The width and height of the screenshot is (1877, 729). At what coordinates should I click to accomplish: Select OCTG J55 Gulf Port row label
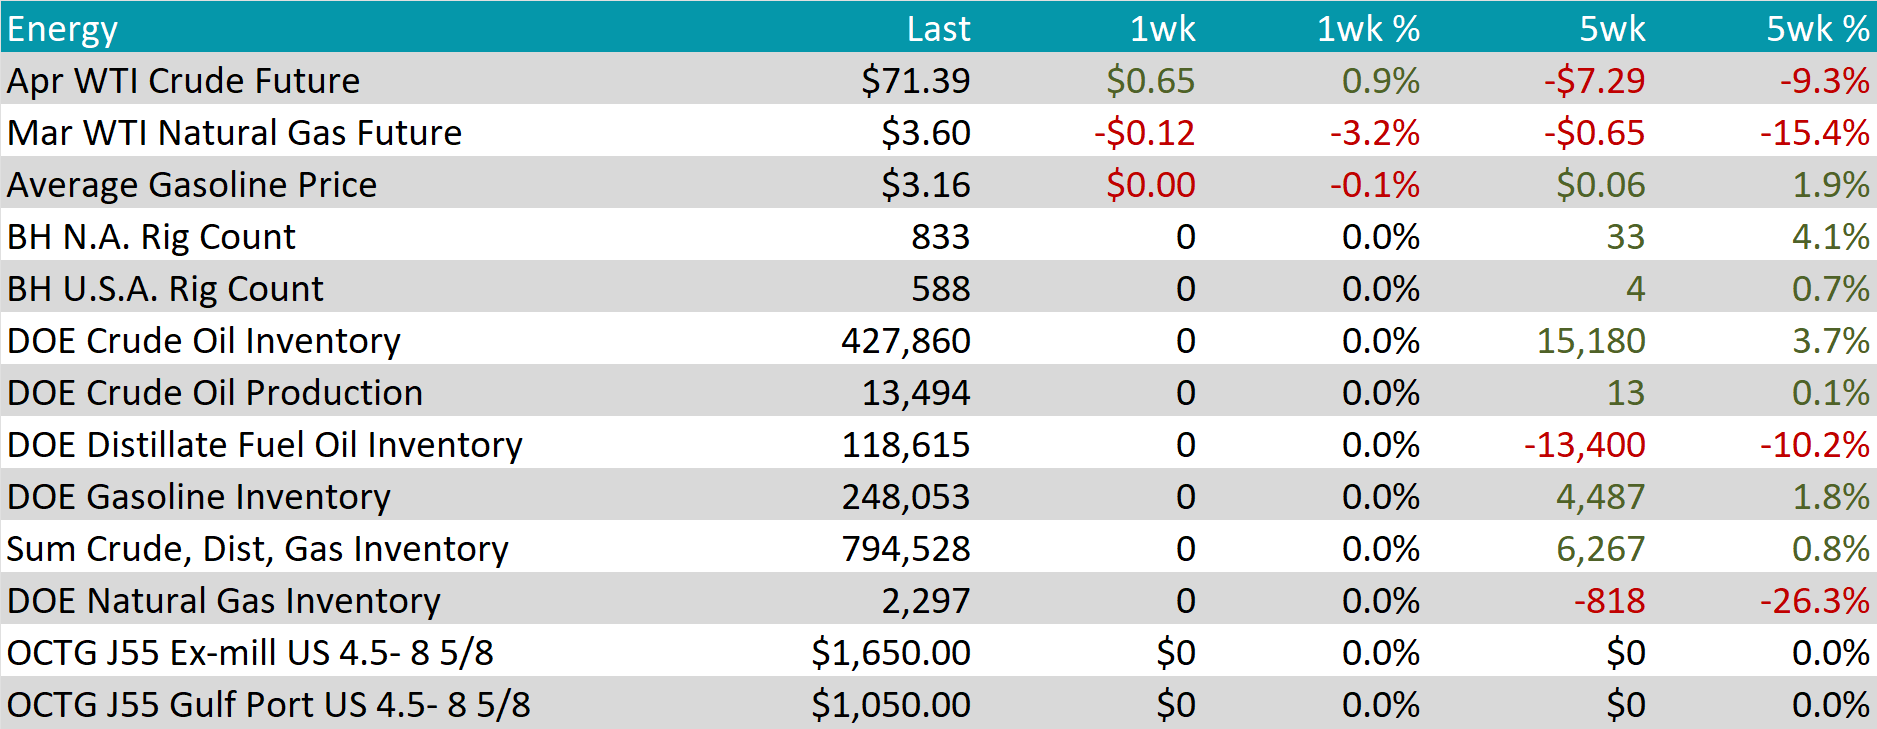[x=269, y=705]
